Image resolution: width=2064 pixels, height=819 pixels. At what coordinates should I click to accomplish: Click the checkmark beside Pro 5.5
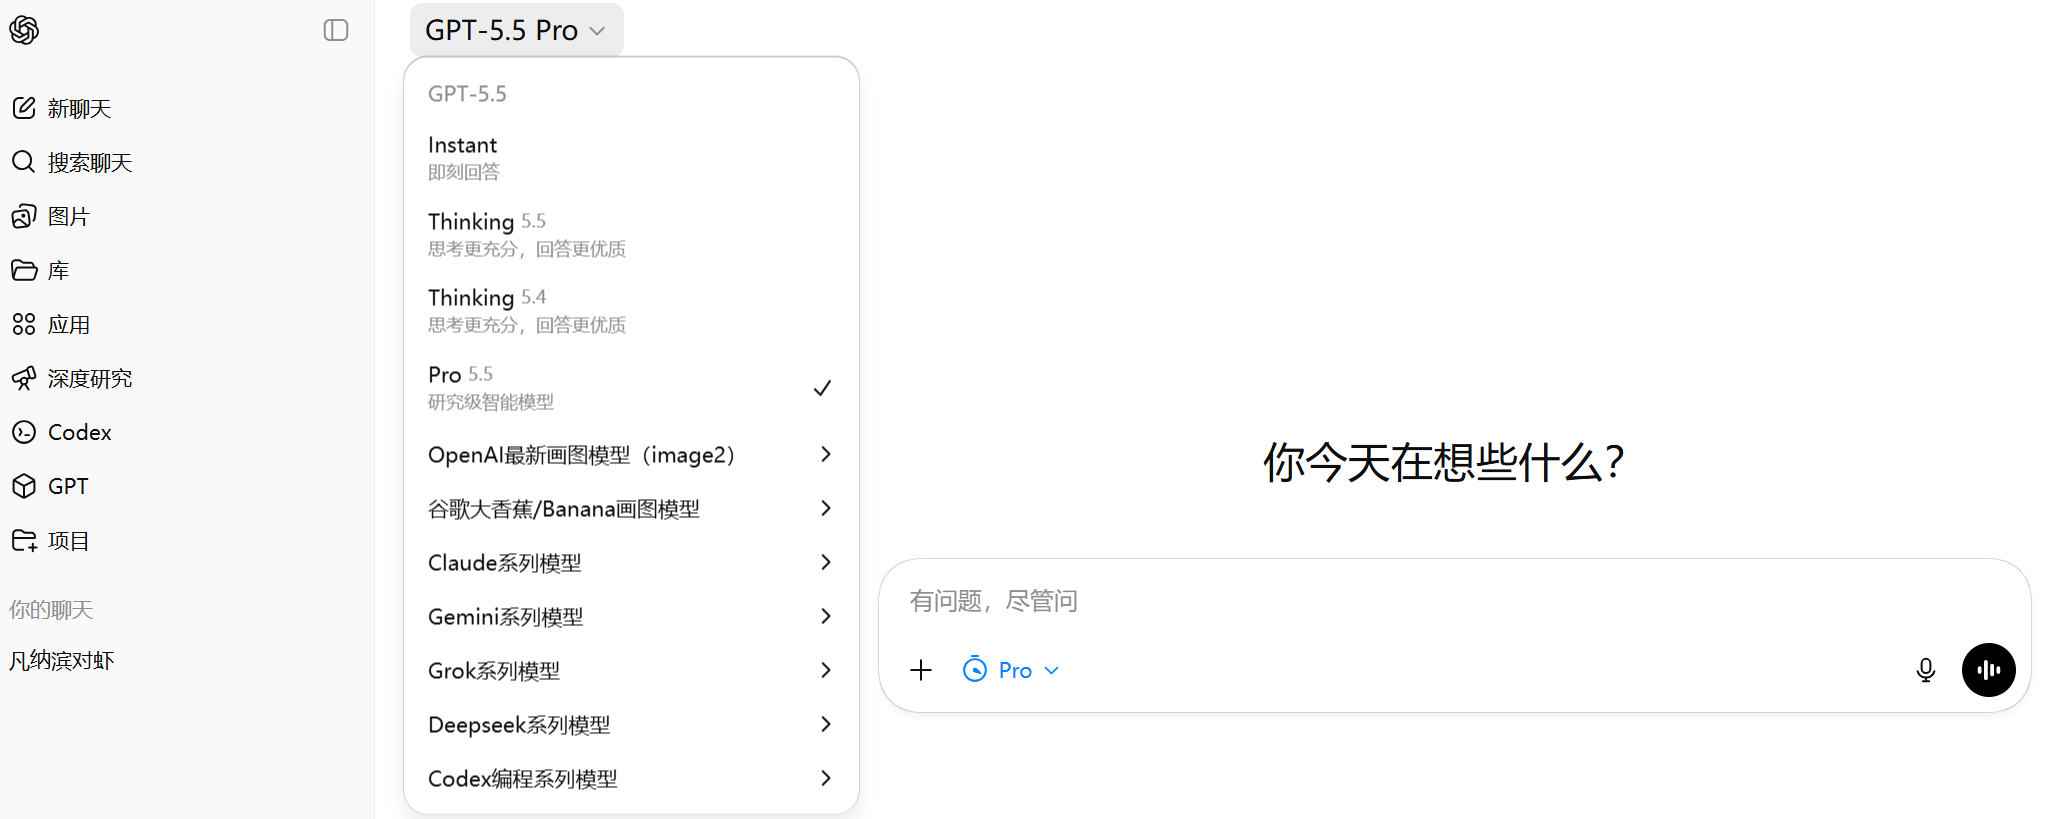822,388
